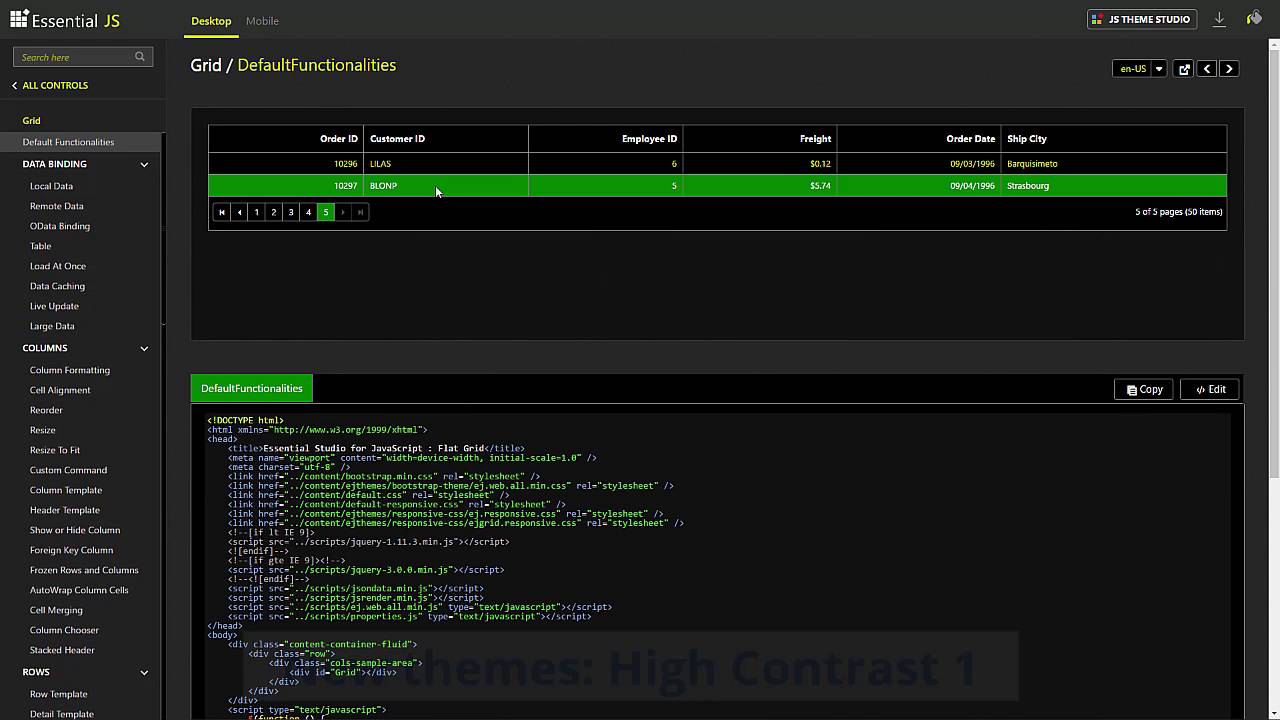Select Grid heading in the sidebar

pyautogui.click(x=31, y=121)
